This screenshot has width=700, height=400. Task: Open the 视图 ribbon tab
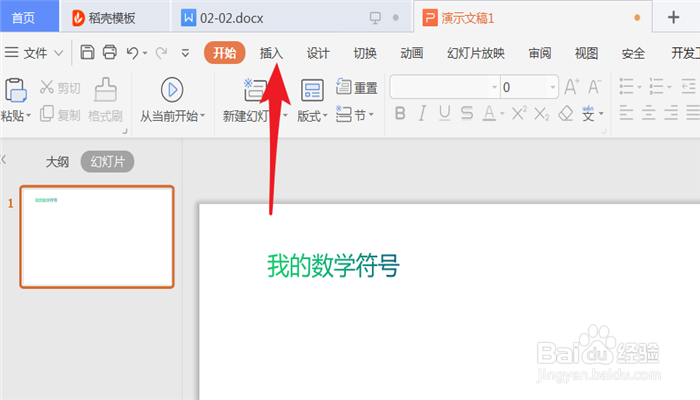point(586,54)
